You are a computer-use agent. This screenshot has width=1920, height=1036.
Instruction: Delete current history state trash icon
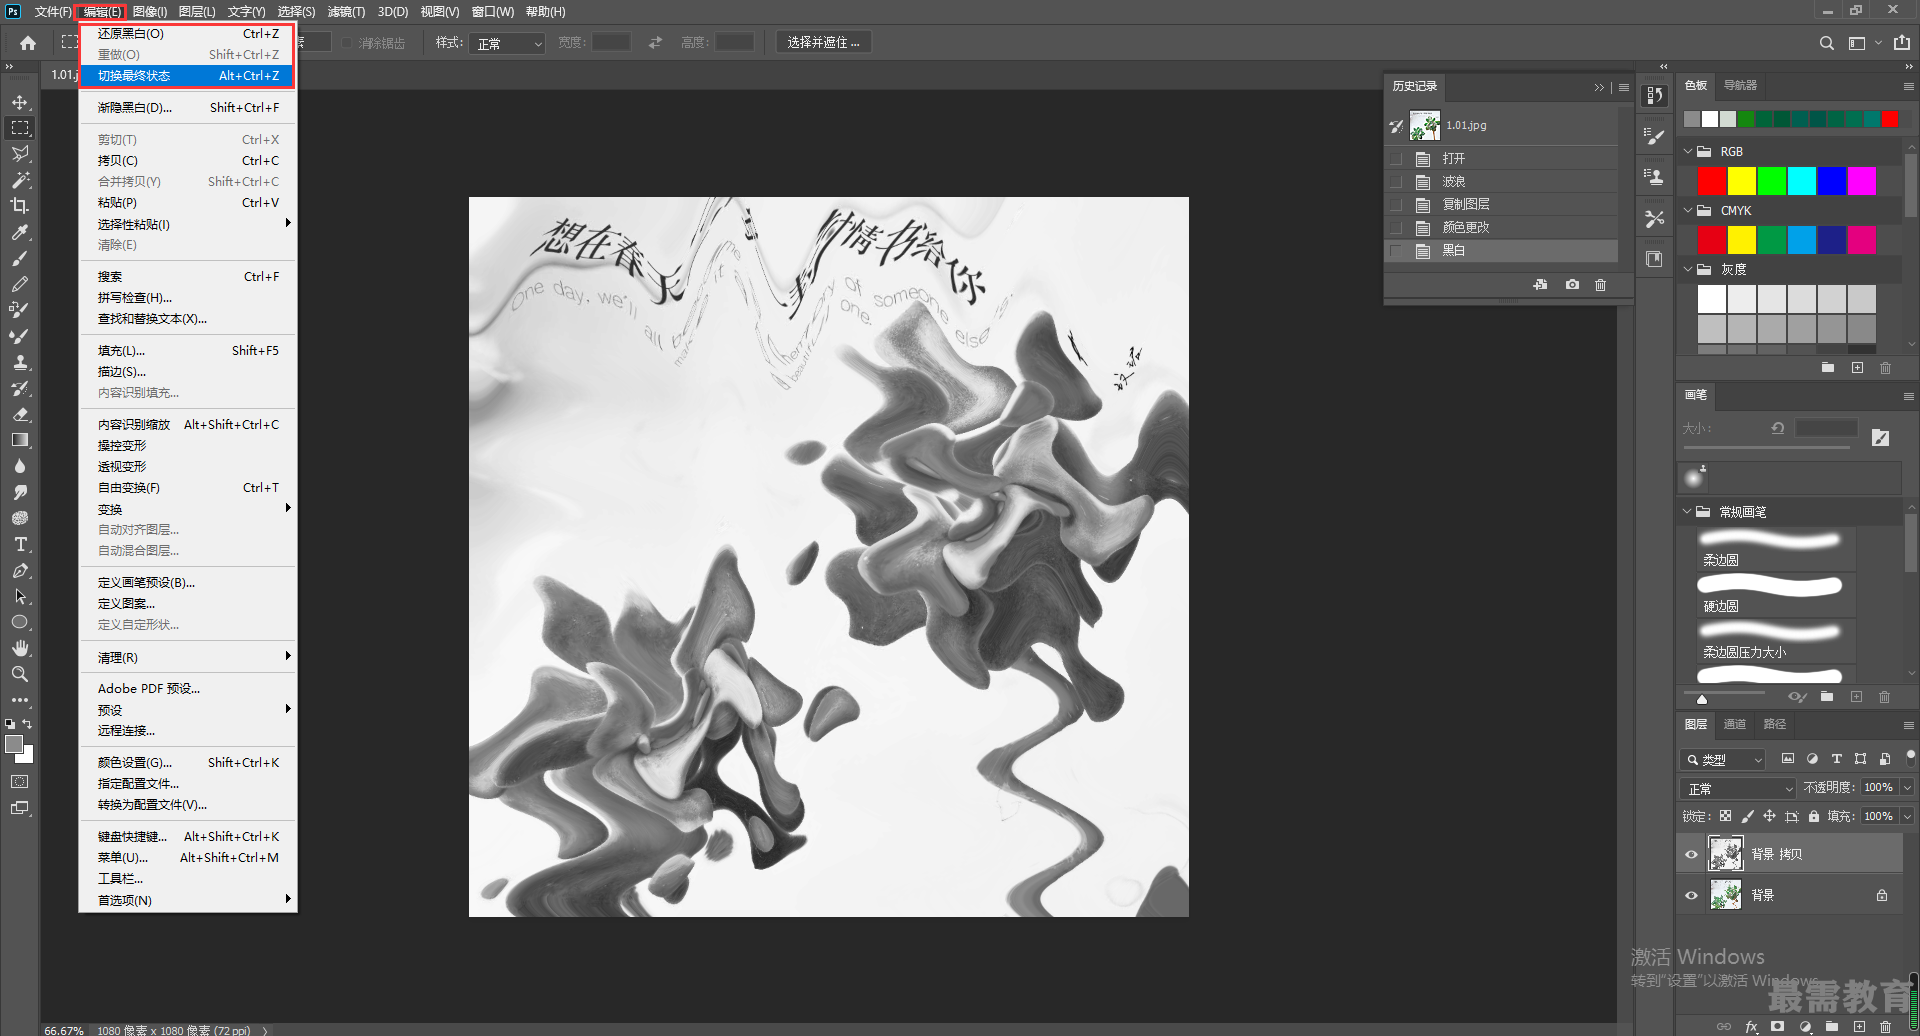pyautogui.click(x=1600, y=285)
